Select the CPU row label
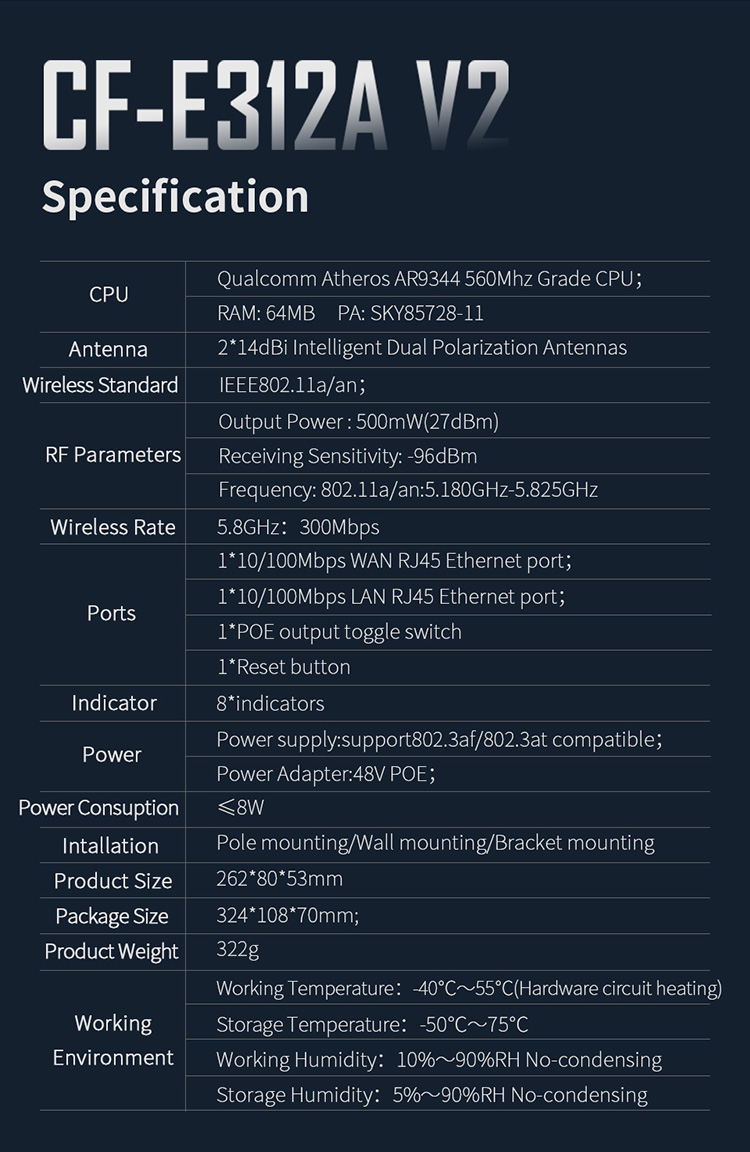Image resolution: width=750 pixels, height=1152 pixels. (109, 294)
